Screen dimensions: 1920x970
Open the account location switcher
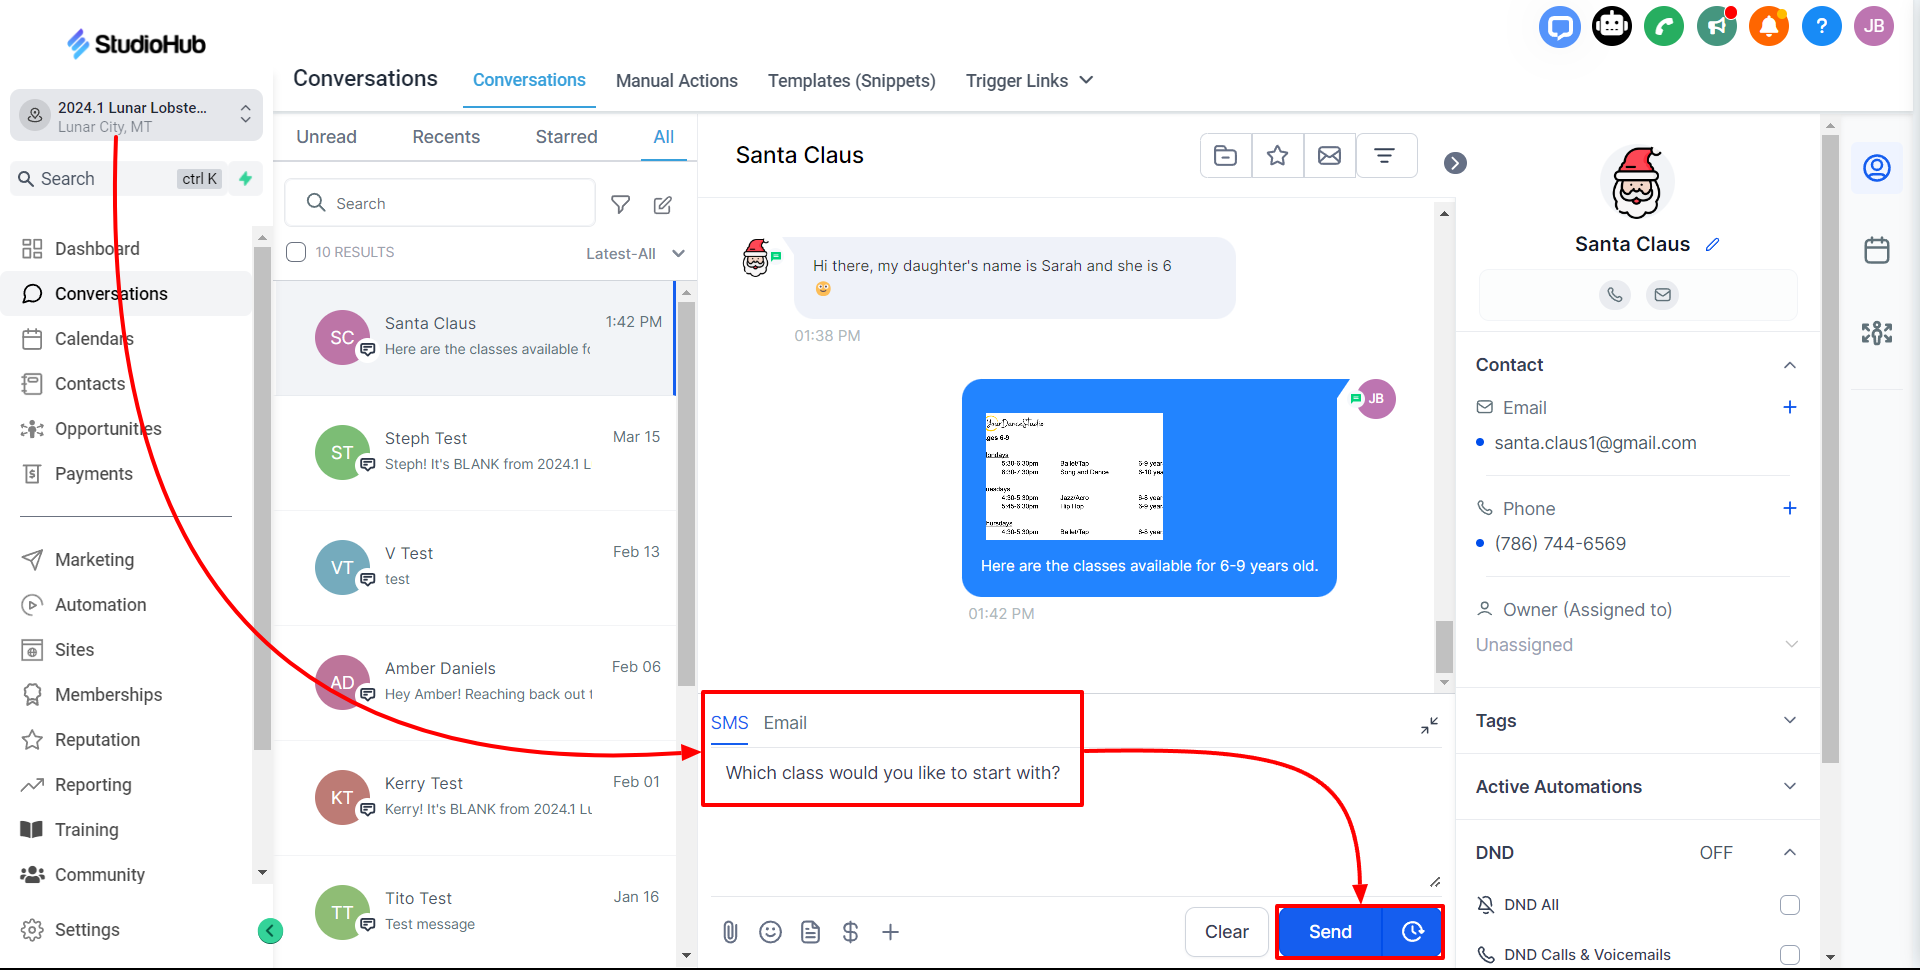(x=137, y=116)
